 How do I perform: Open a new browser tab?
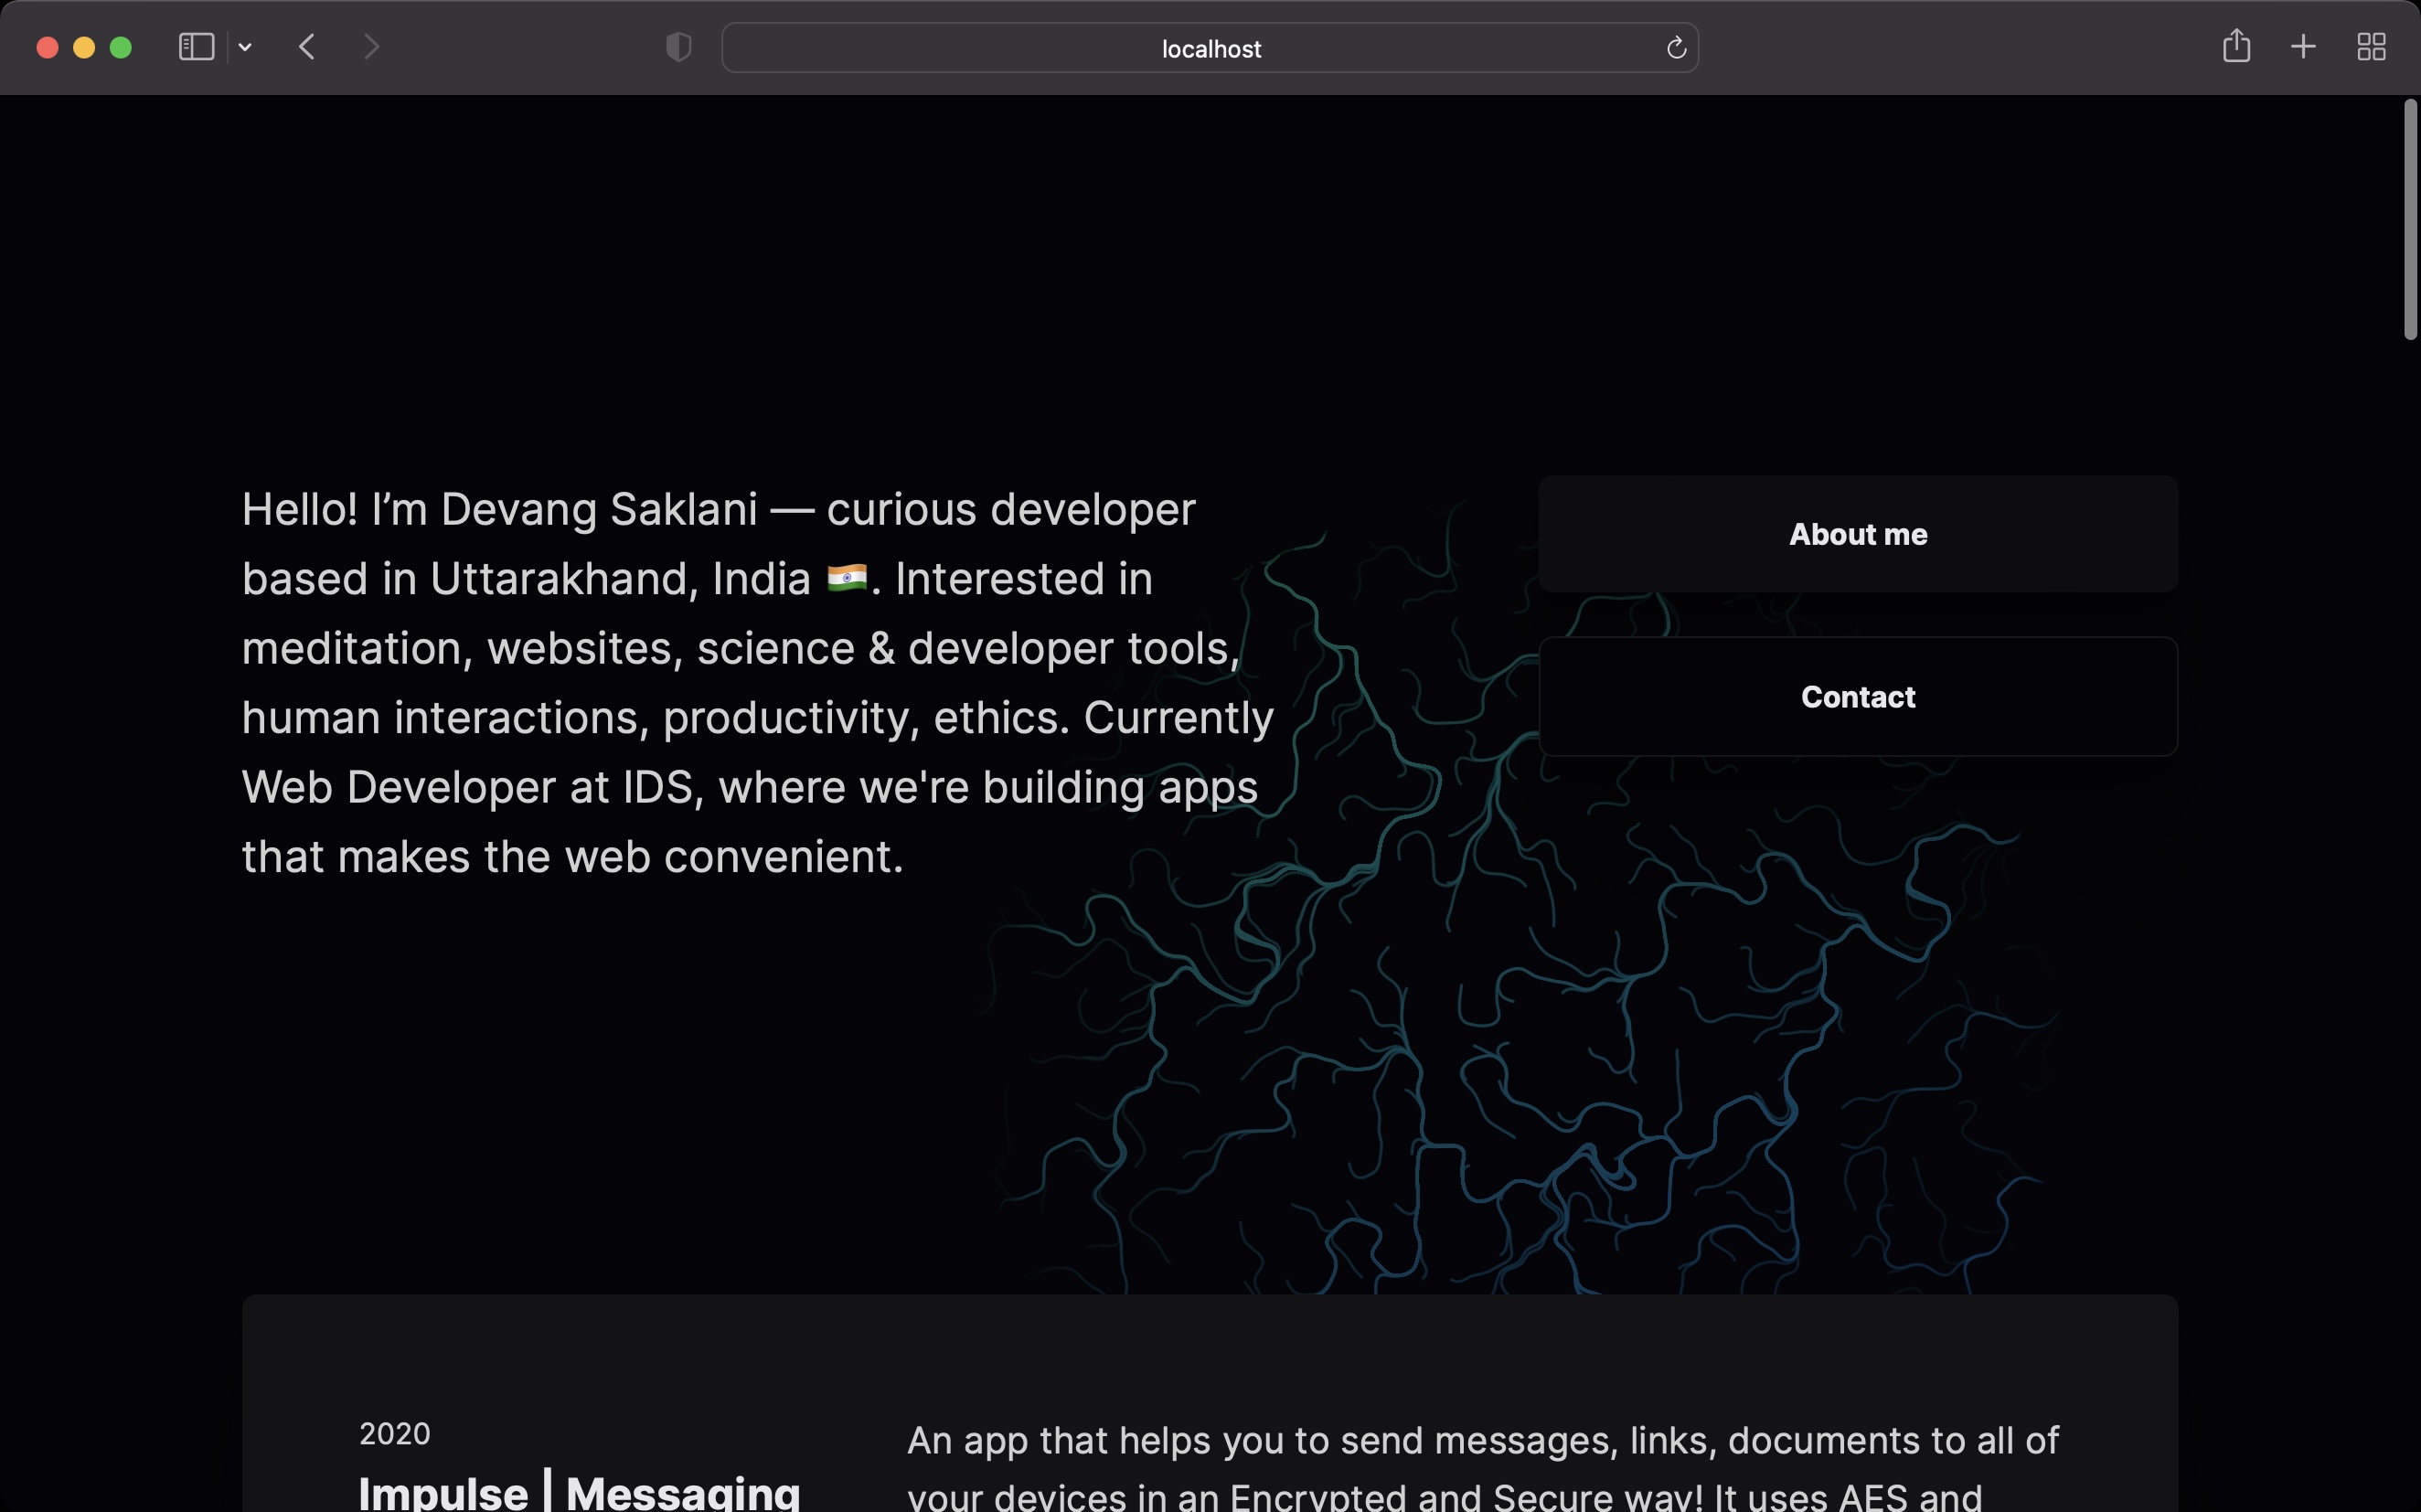point(2302,46)
